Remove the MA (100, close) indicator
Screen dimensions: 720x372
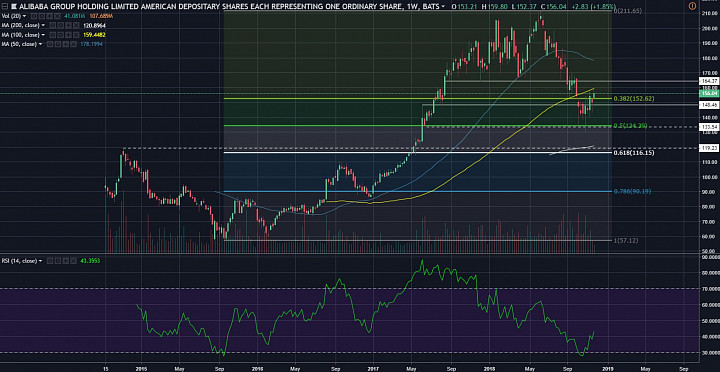pyautogui.click(x=76, y=35)
